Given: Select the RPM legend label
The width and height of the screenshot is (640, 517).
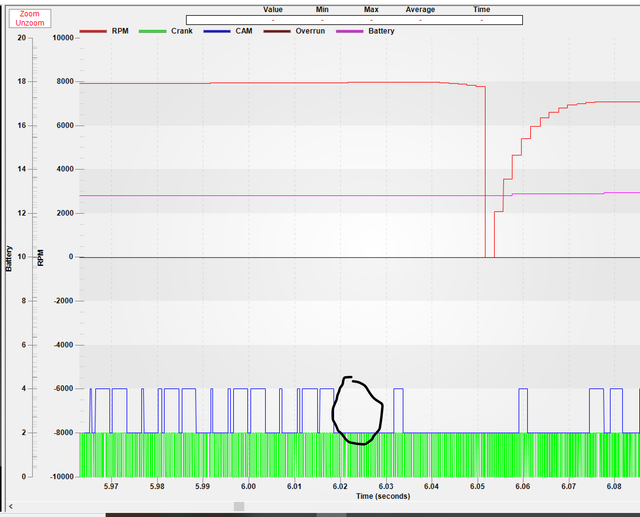Looking at the screenshot, I should point(120,31).
